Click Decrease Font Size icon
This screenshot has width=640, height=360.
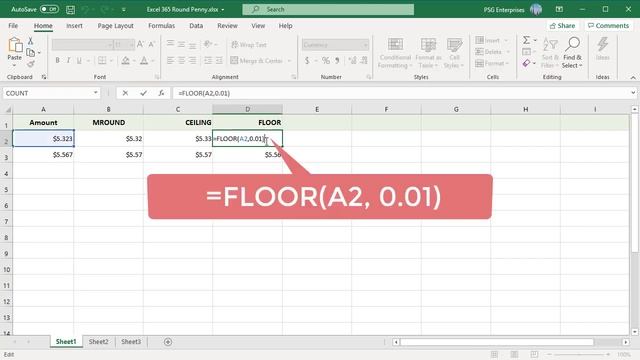tap(151, 44)
